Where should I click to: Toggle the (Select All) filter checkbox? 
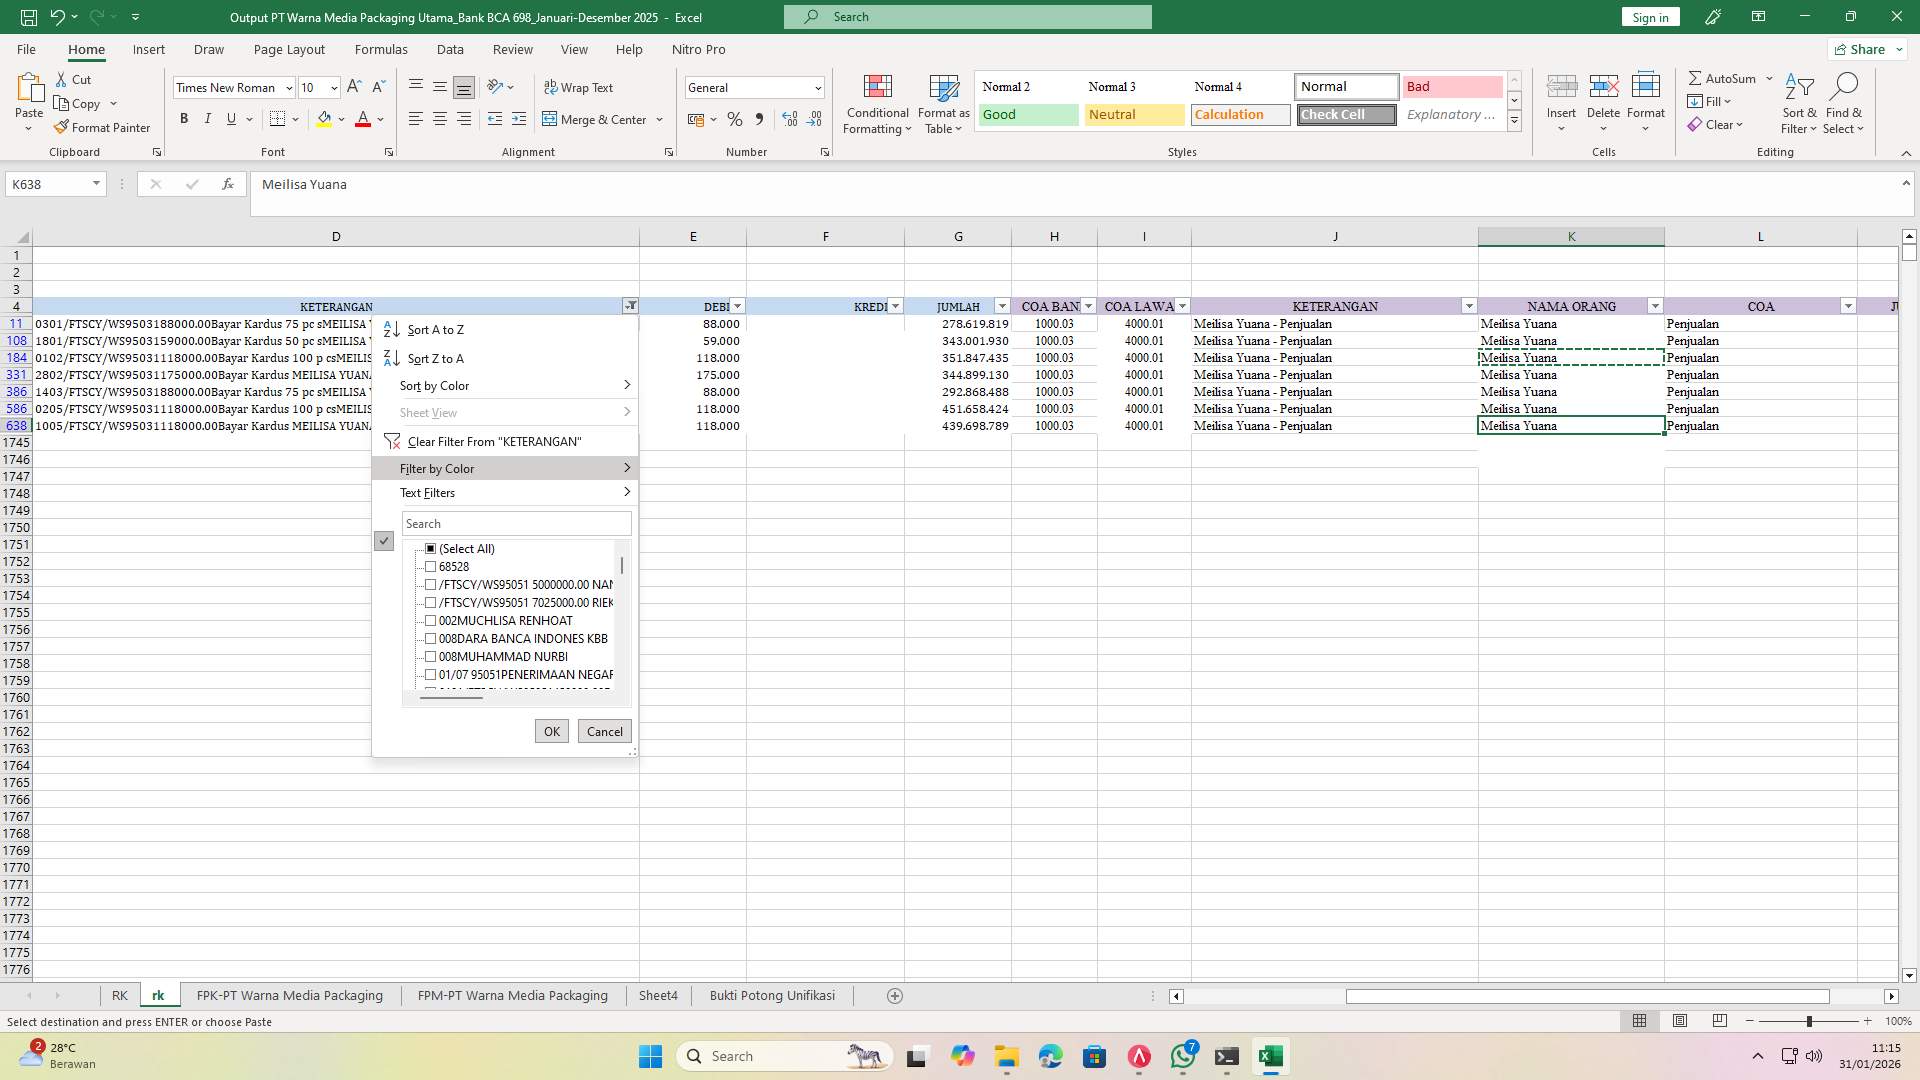coord(430,548)
